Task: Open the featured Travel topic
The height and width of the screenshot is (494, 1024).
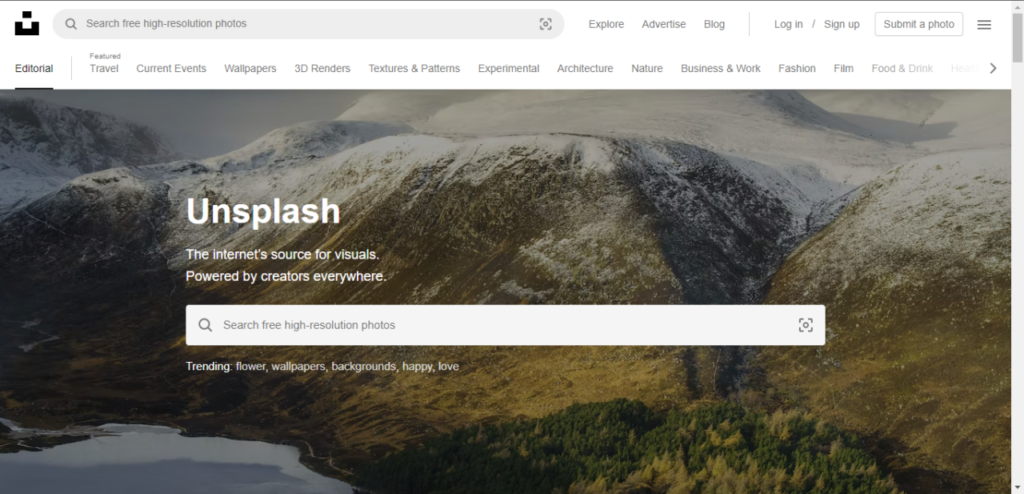Action: 104,69
